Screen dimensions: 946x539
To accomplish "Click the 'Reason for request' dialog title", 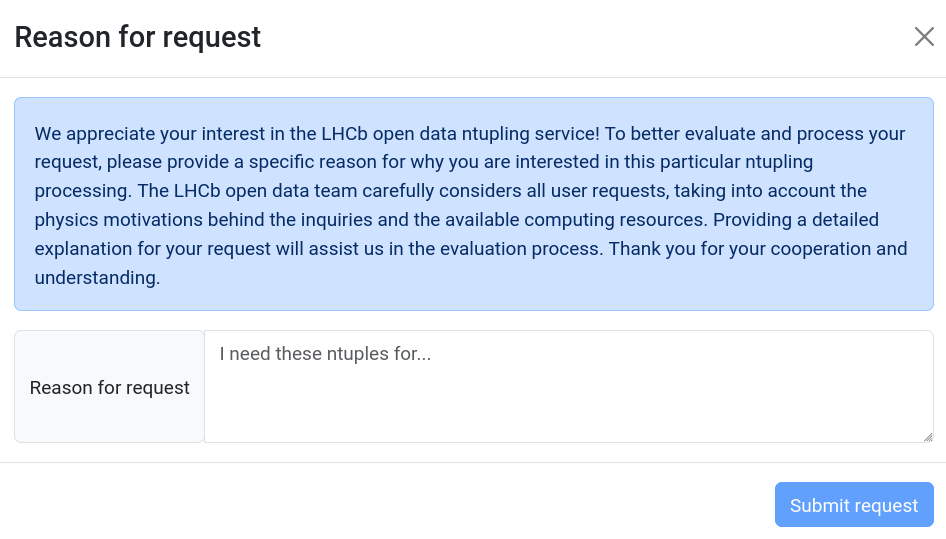I will coord(138,37).
